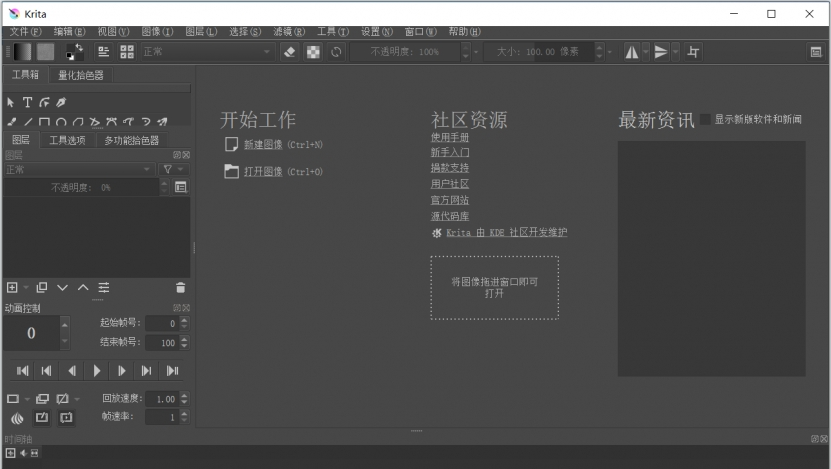
Task: Enable 显示新版软件和新闻 checkbox
Action: [705, 119]
